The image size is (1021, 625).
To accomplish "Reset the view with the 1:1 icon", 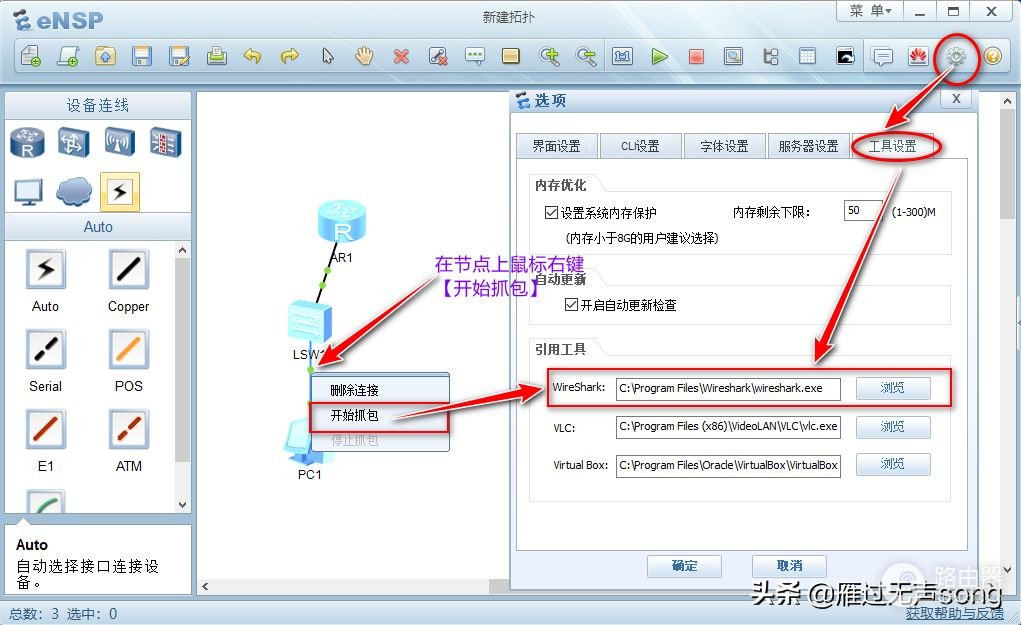I will [x=622, y=57].
